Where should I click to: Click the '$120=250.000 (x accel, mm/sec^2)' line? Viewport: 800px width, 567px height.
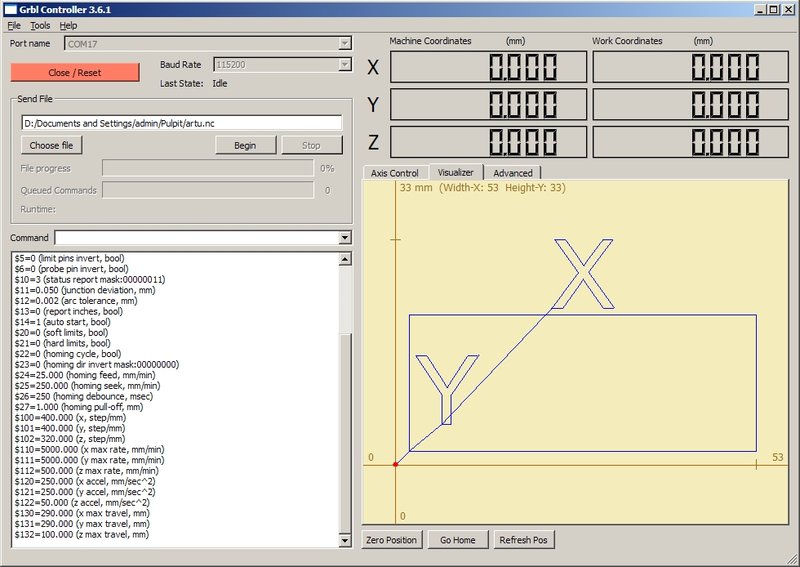coord(85,482)
